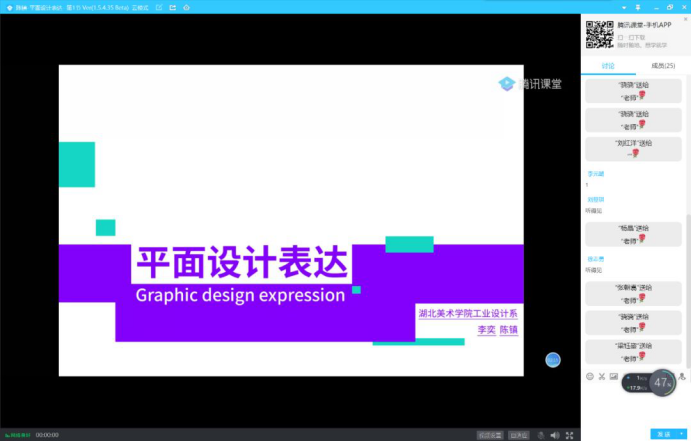Click the floating blue circle button
Image resolution: width=692 pixels, height=441 pixels.
553,360
